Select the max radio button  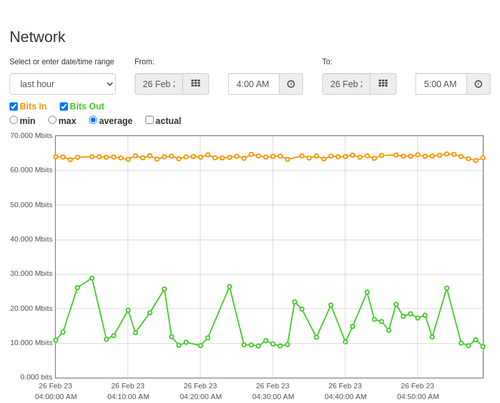coord(52,120)
